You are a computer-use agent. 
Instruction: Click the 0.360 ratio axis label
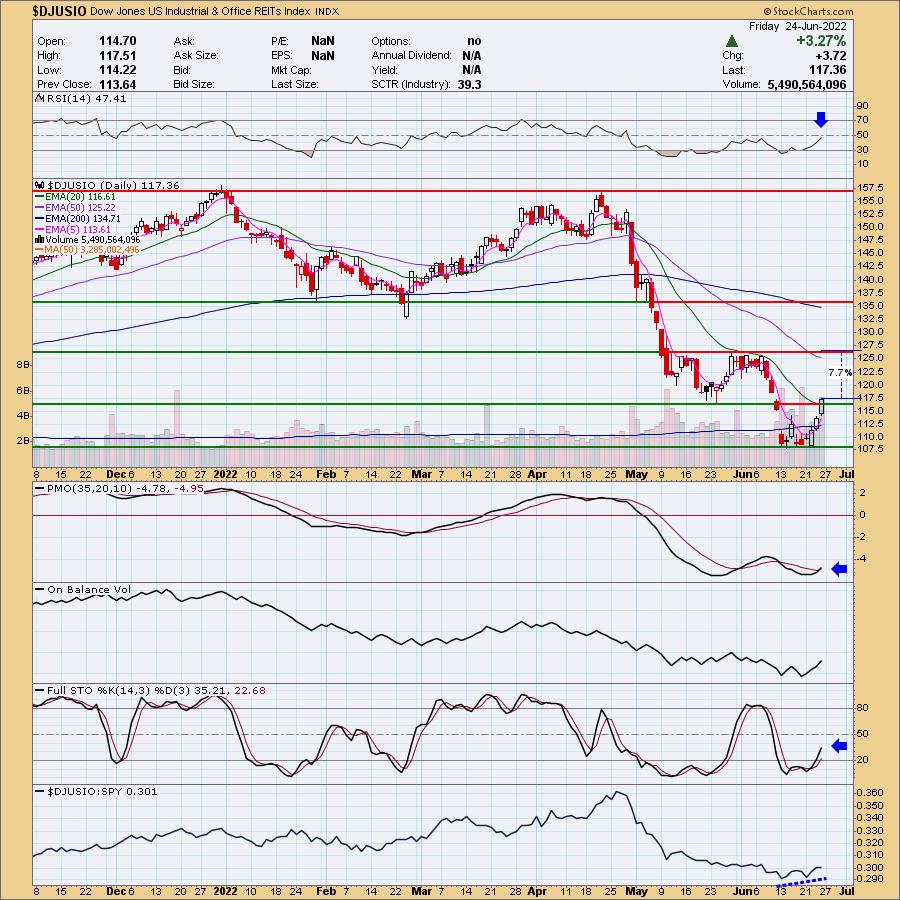click(x=870, y=793)
